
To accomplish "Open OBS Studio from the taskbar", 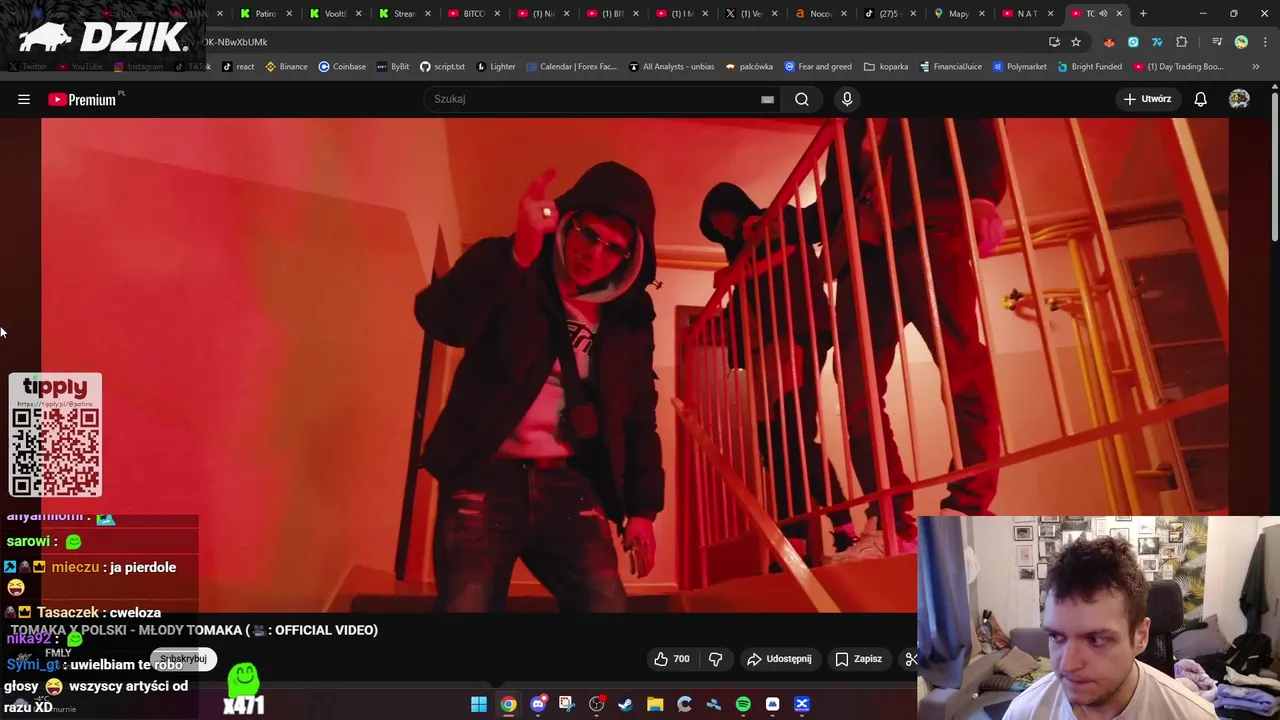I will [597, 704].
